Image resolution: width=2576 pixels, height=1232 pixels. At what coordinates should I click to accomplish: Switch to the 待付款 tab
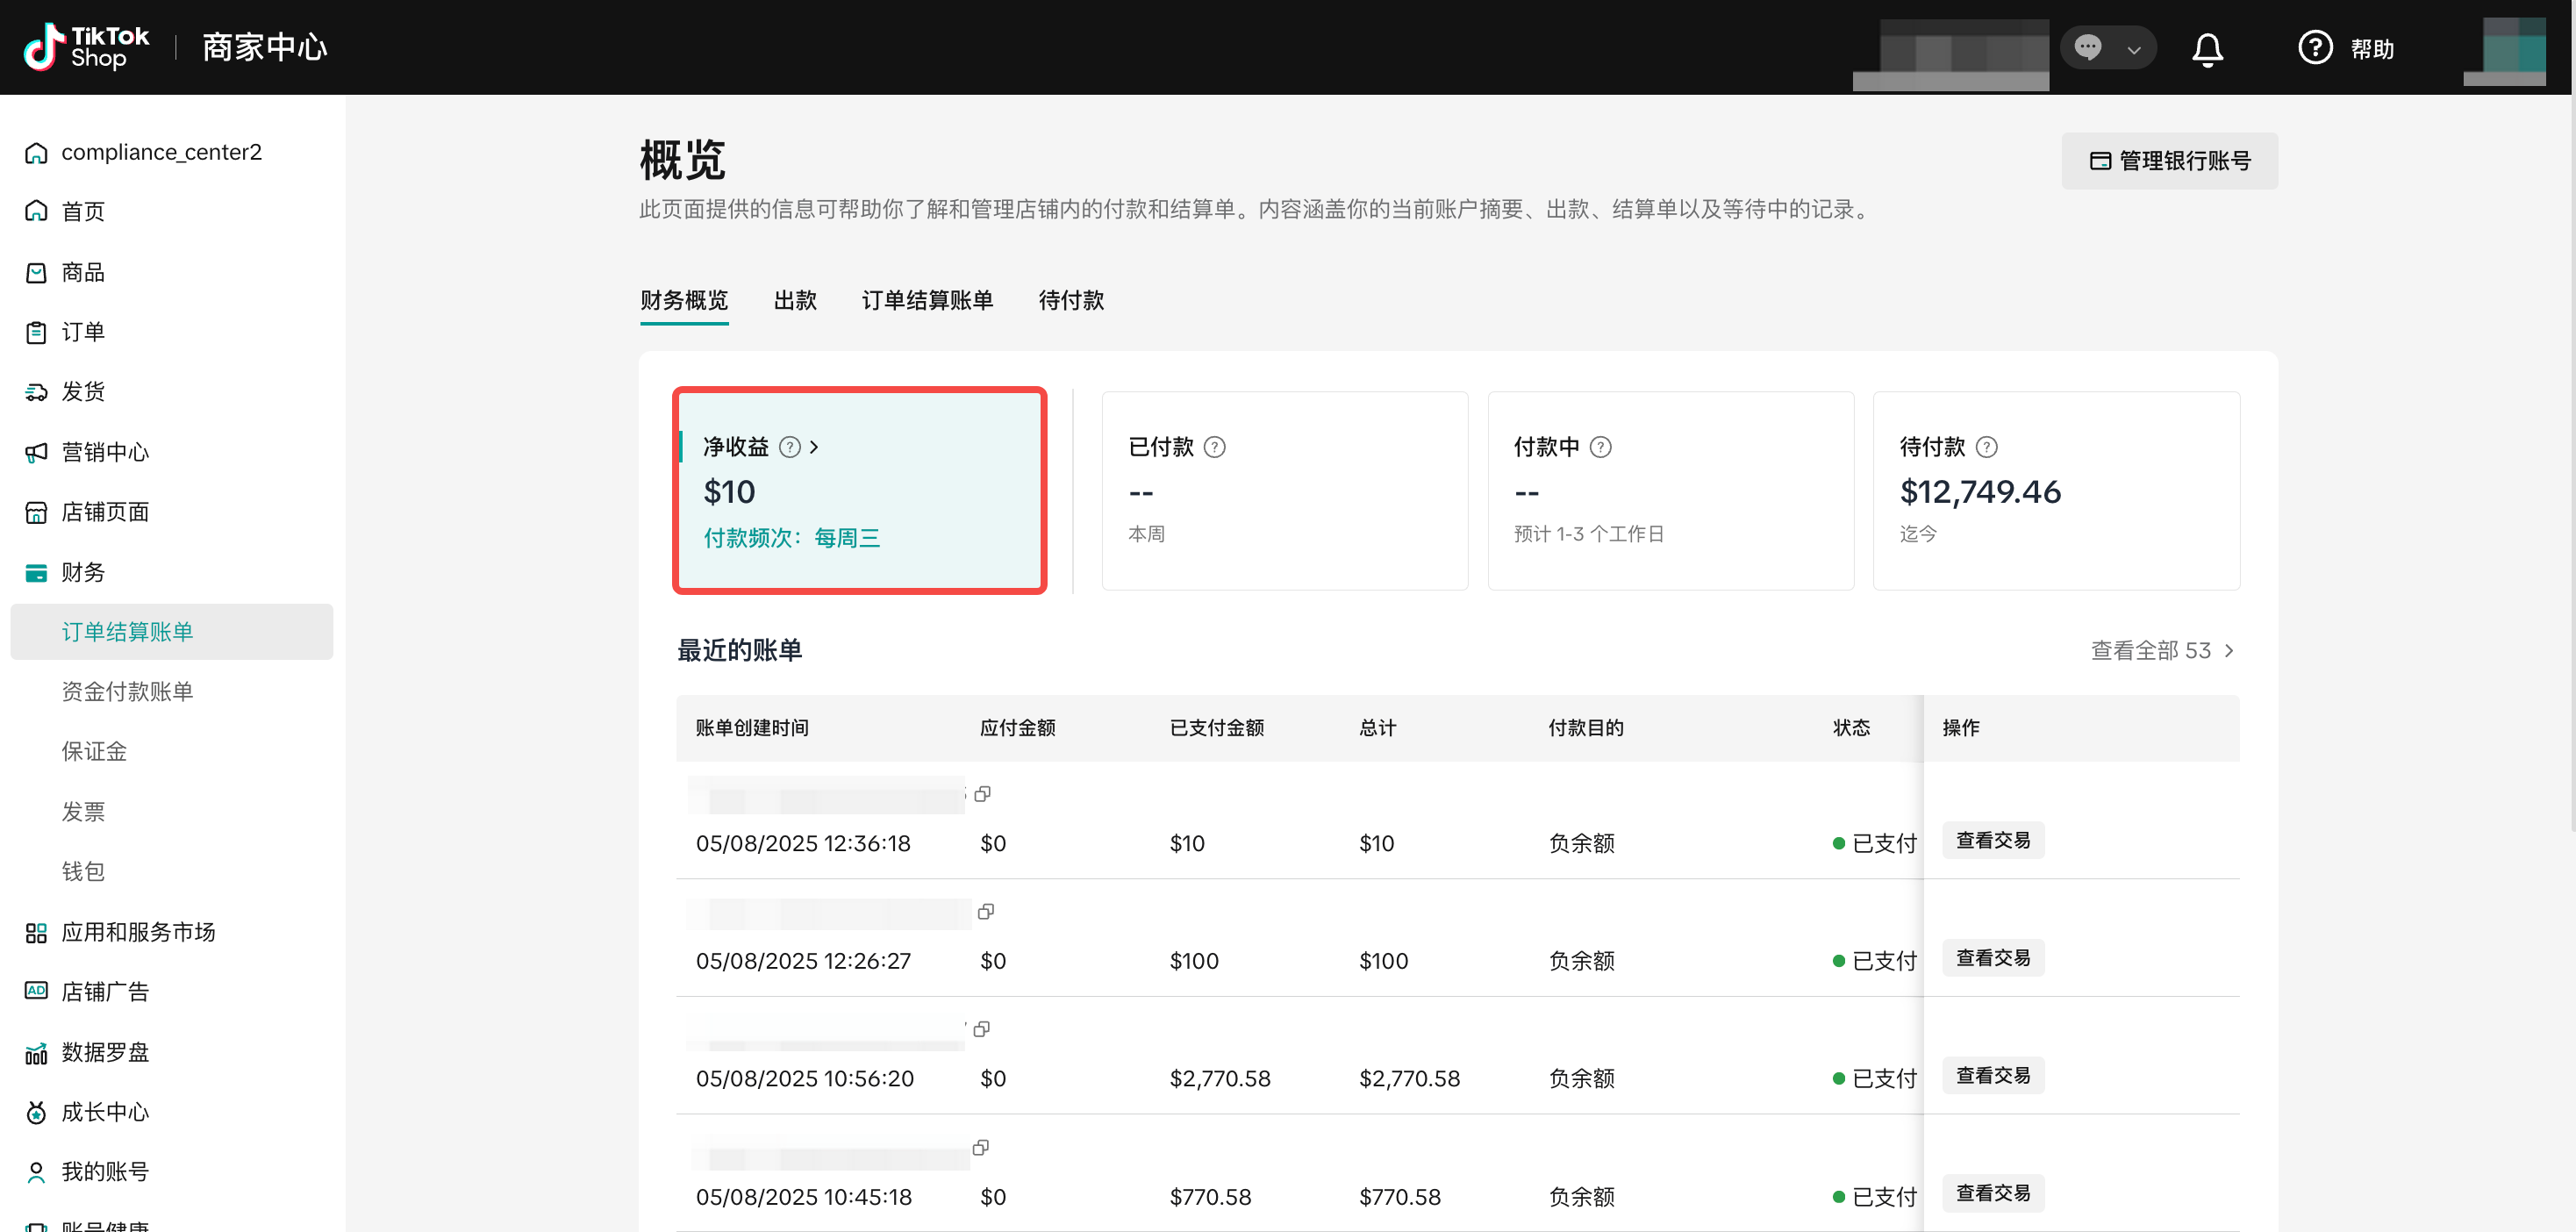[x=1070, y=300]
